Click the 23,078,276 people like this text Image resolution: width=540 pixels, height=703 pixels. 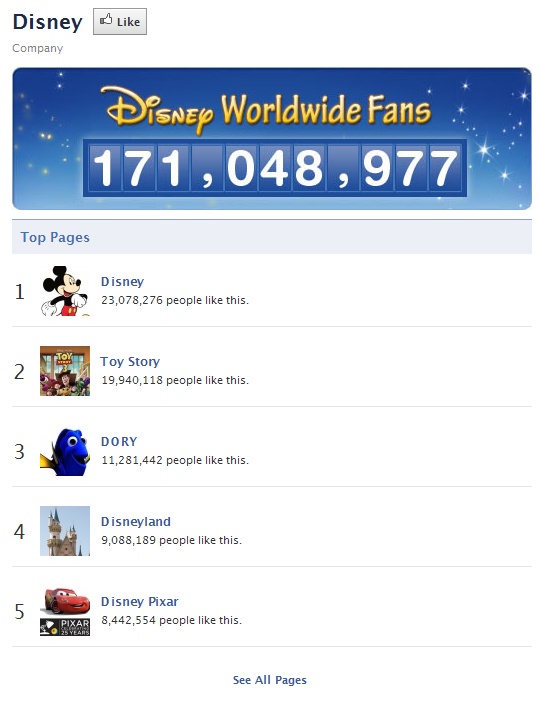[175, 300]
